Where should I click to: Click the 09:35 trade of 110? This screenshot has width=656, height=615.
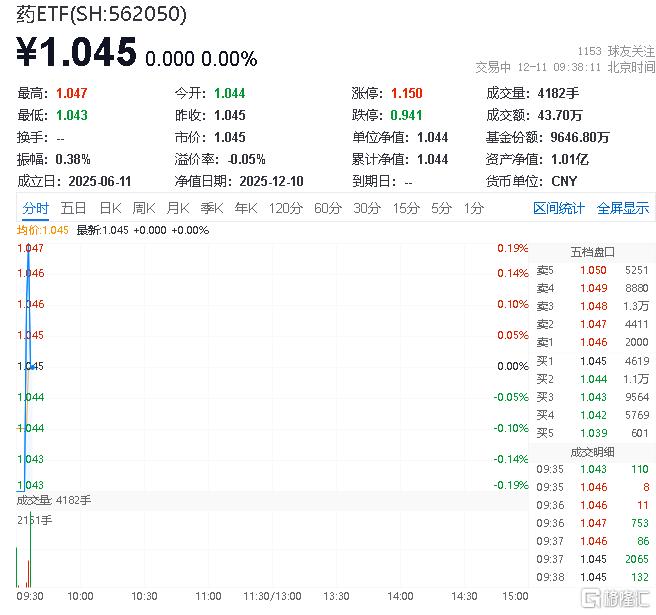tap(592, 469)
